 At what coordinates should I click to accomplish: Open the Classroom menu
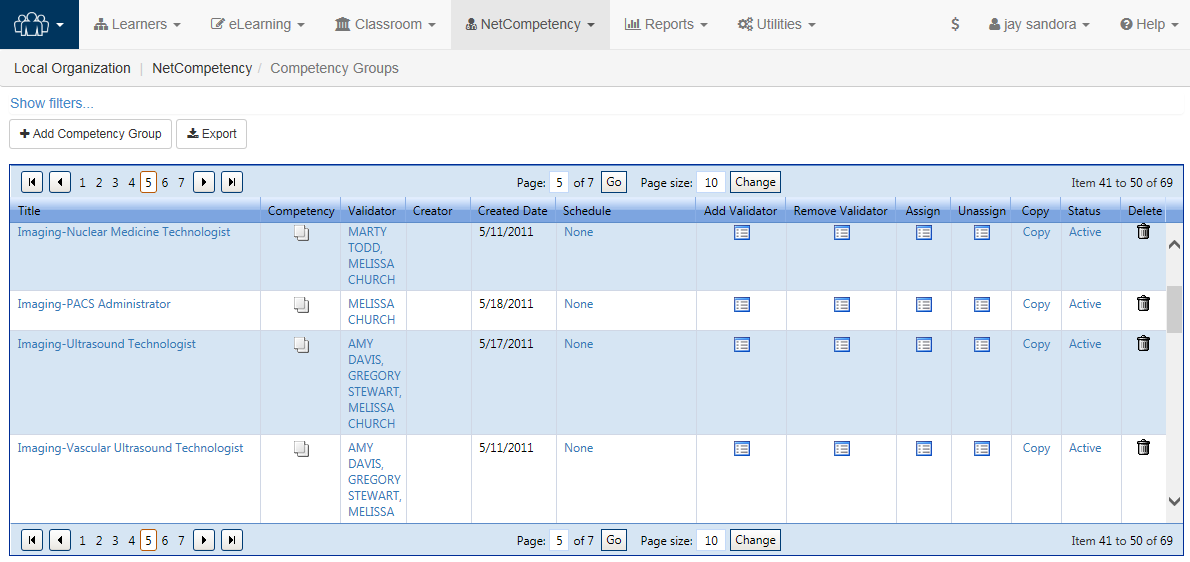tap(385, 24)
